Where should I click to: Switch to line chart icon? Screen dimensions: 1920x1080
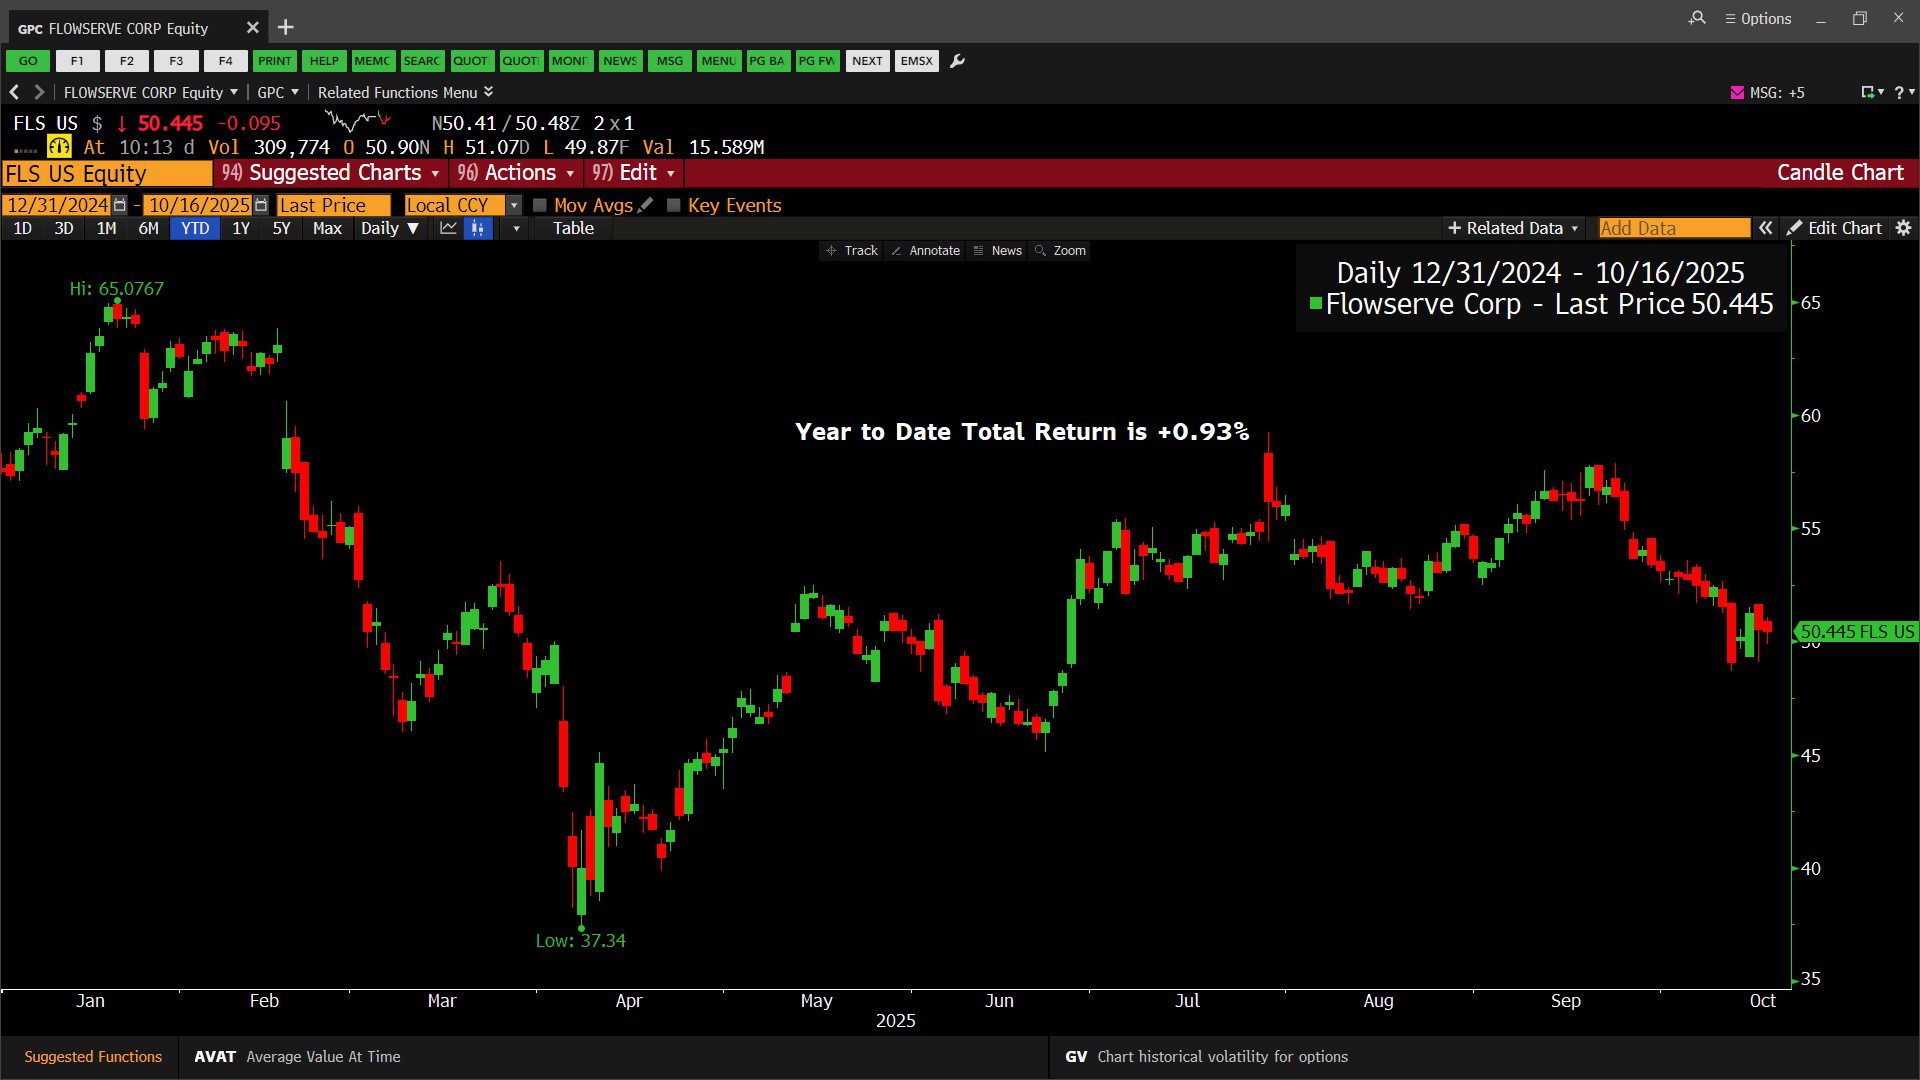pyautogui.click(x=448, y=228)
